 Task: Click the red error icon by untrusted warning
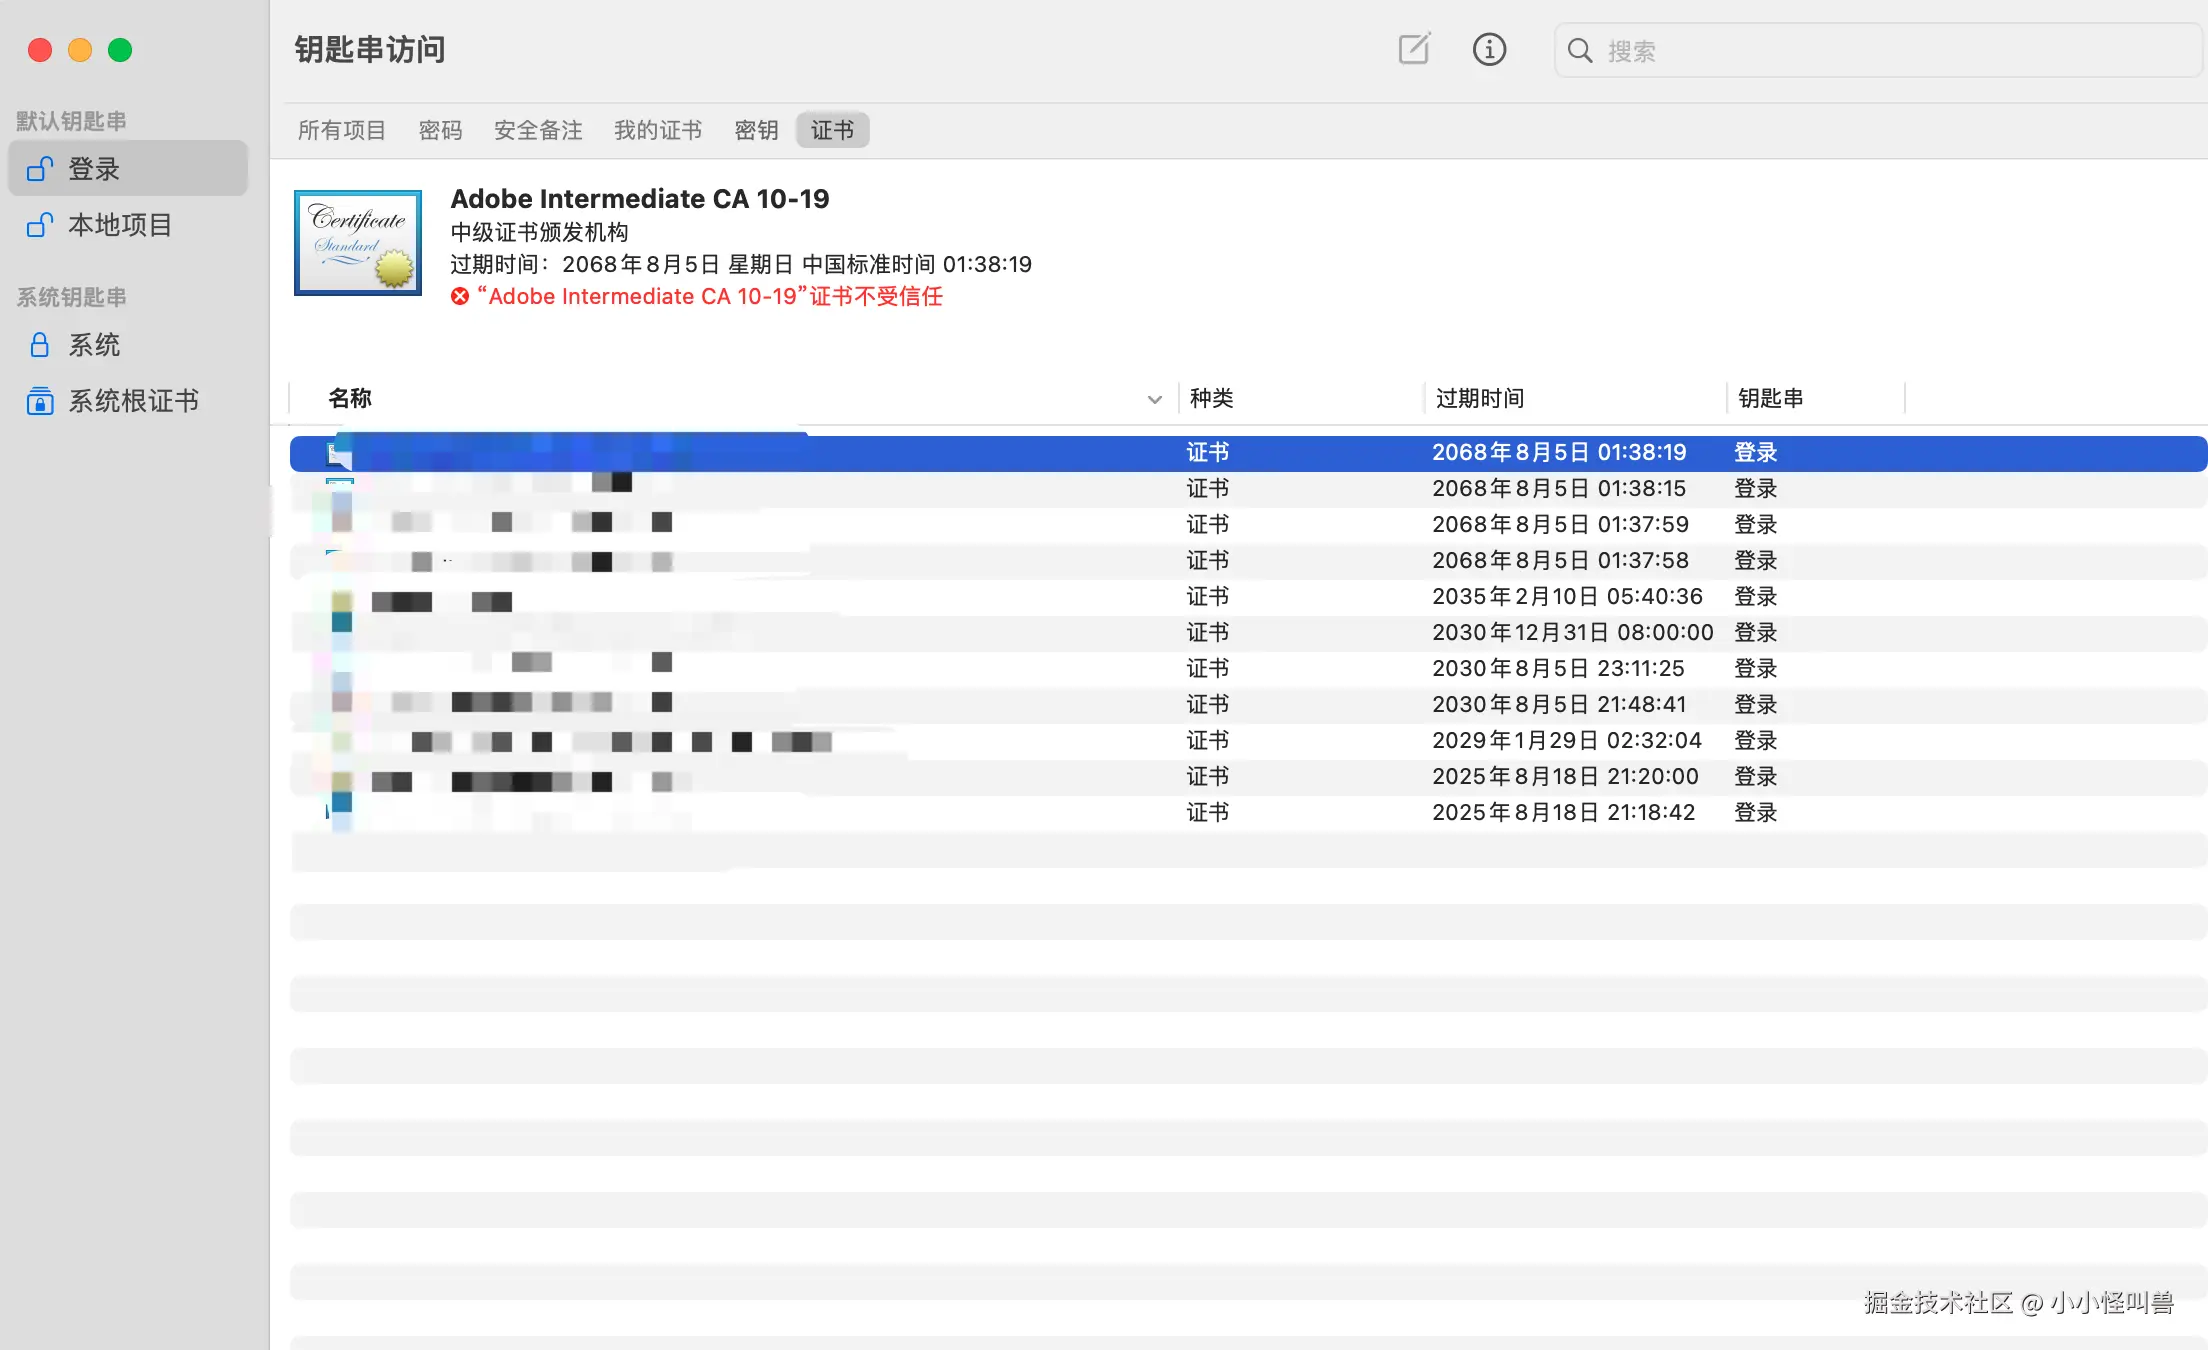click(460, 297)
